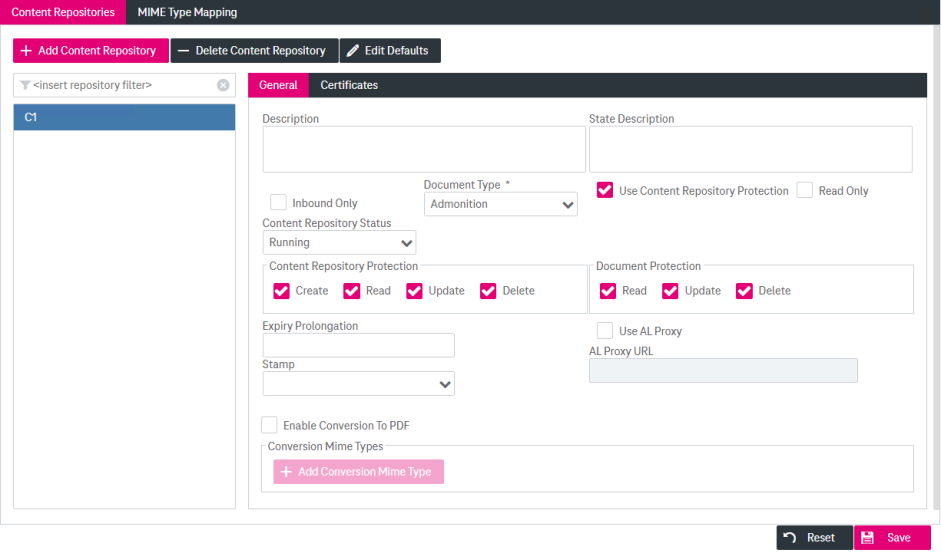Click the Reset button with undo arrow

tap(814, 538)
